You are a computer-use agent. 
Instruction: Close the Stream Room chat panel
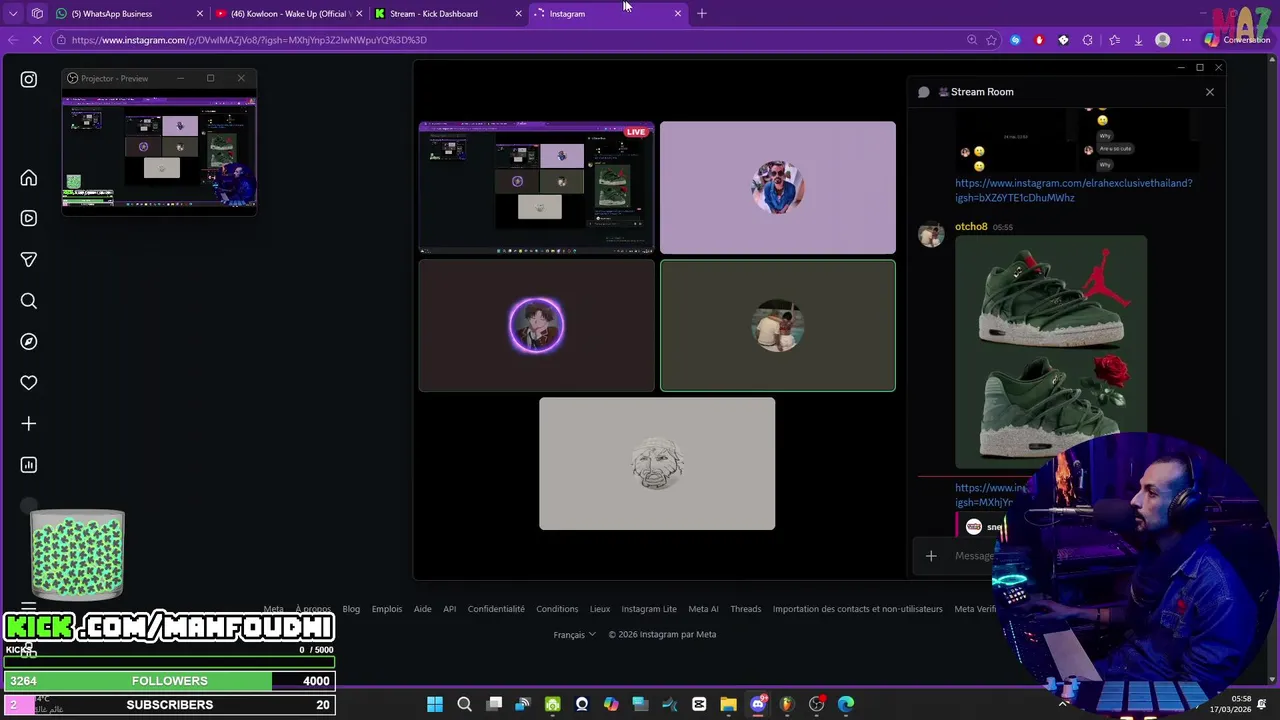1210,92
